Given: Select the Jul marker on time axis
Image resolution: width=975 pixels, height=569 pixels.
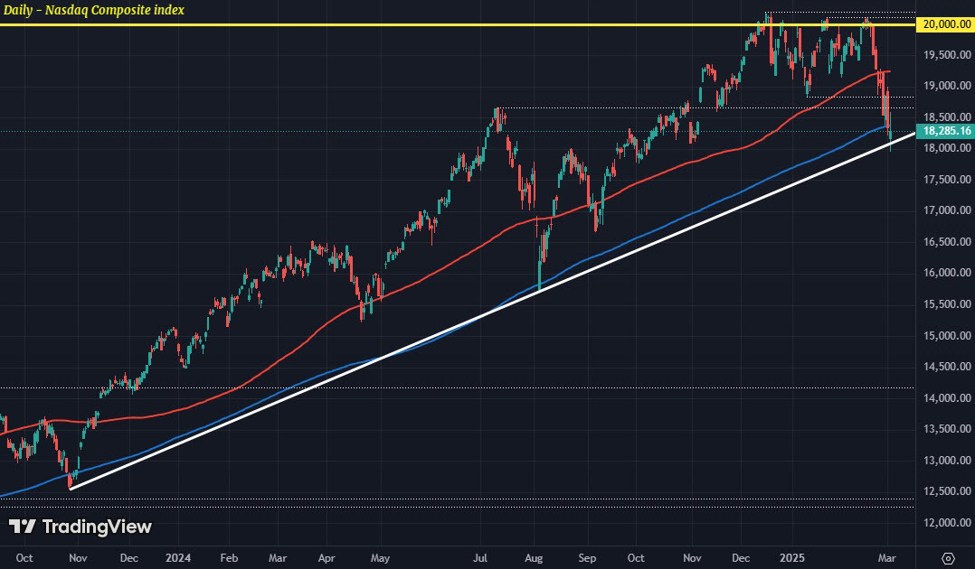Looking at the screenshot, I should pos(482,556).
